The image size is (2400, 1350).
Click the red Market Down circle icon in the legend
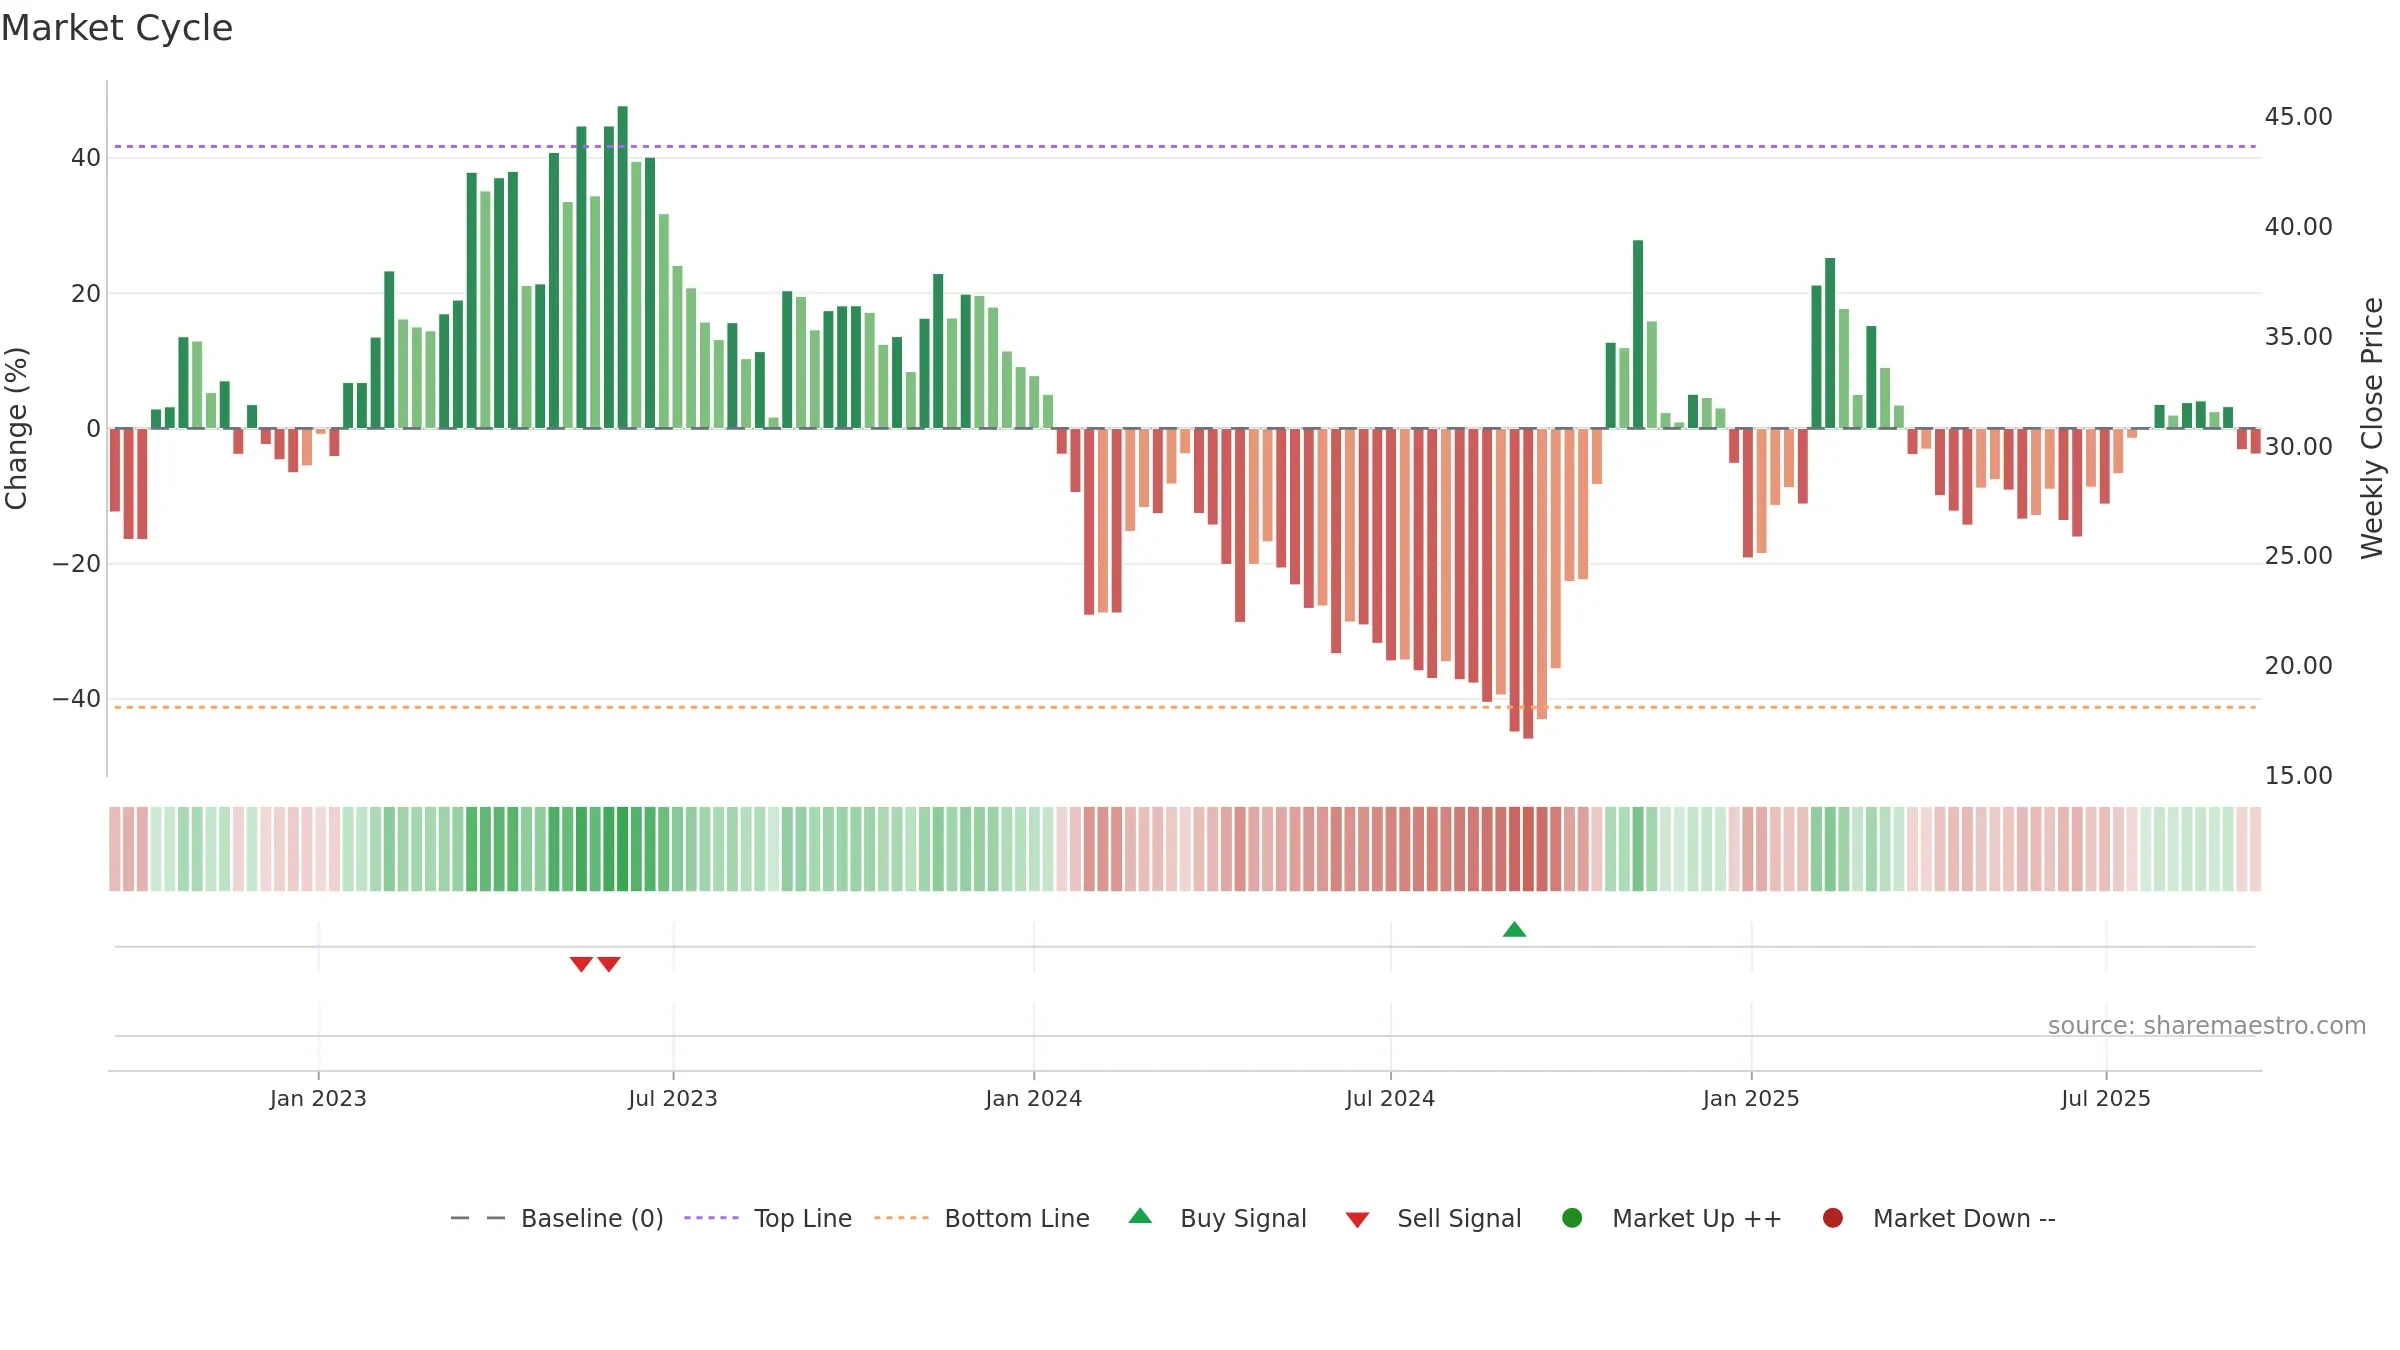click(x=1833, y=1218)
